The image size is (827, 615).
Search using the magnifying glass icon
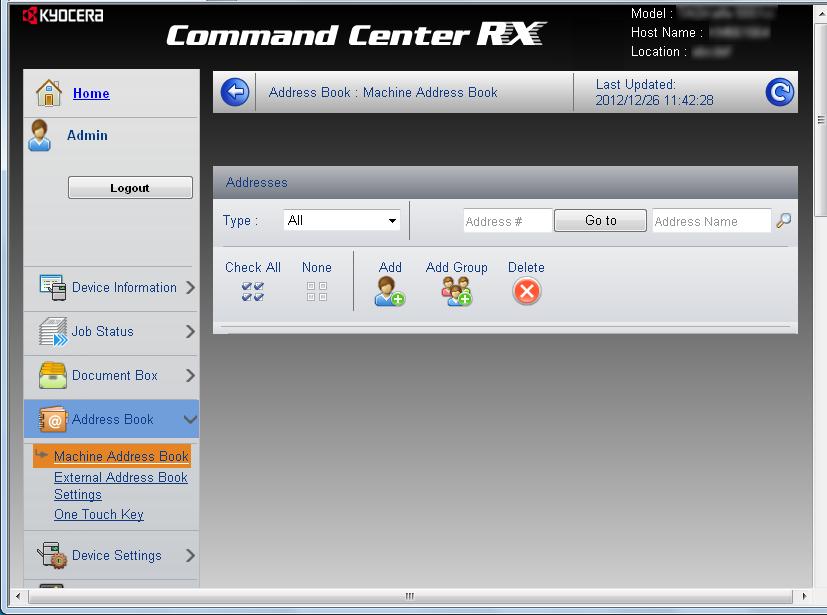pos(784,220)
